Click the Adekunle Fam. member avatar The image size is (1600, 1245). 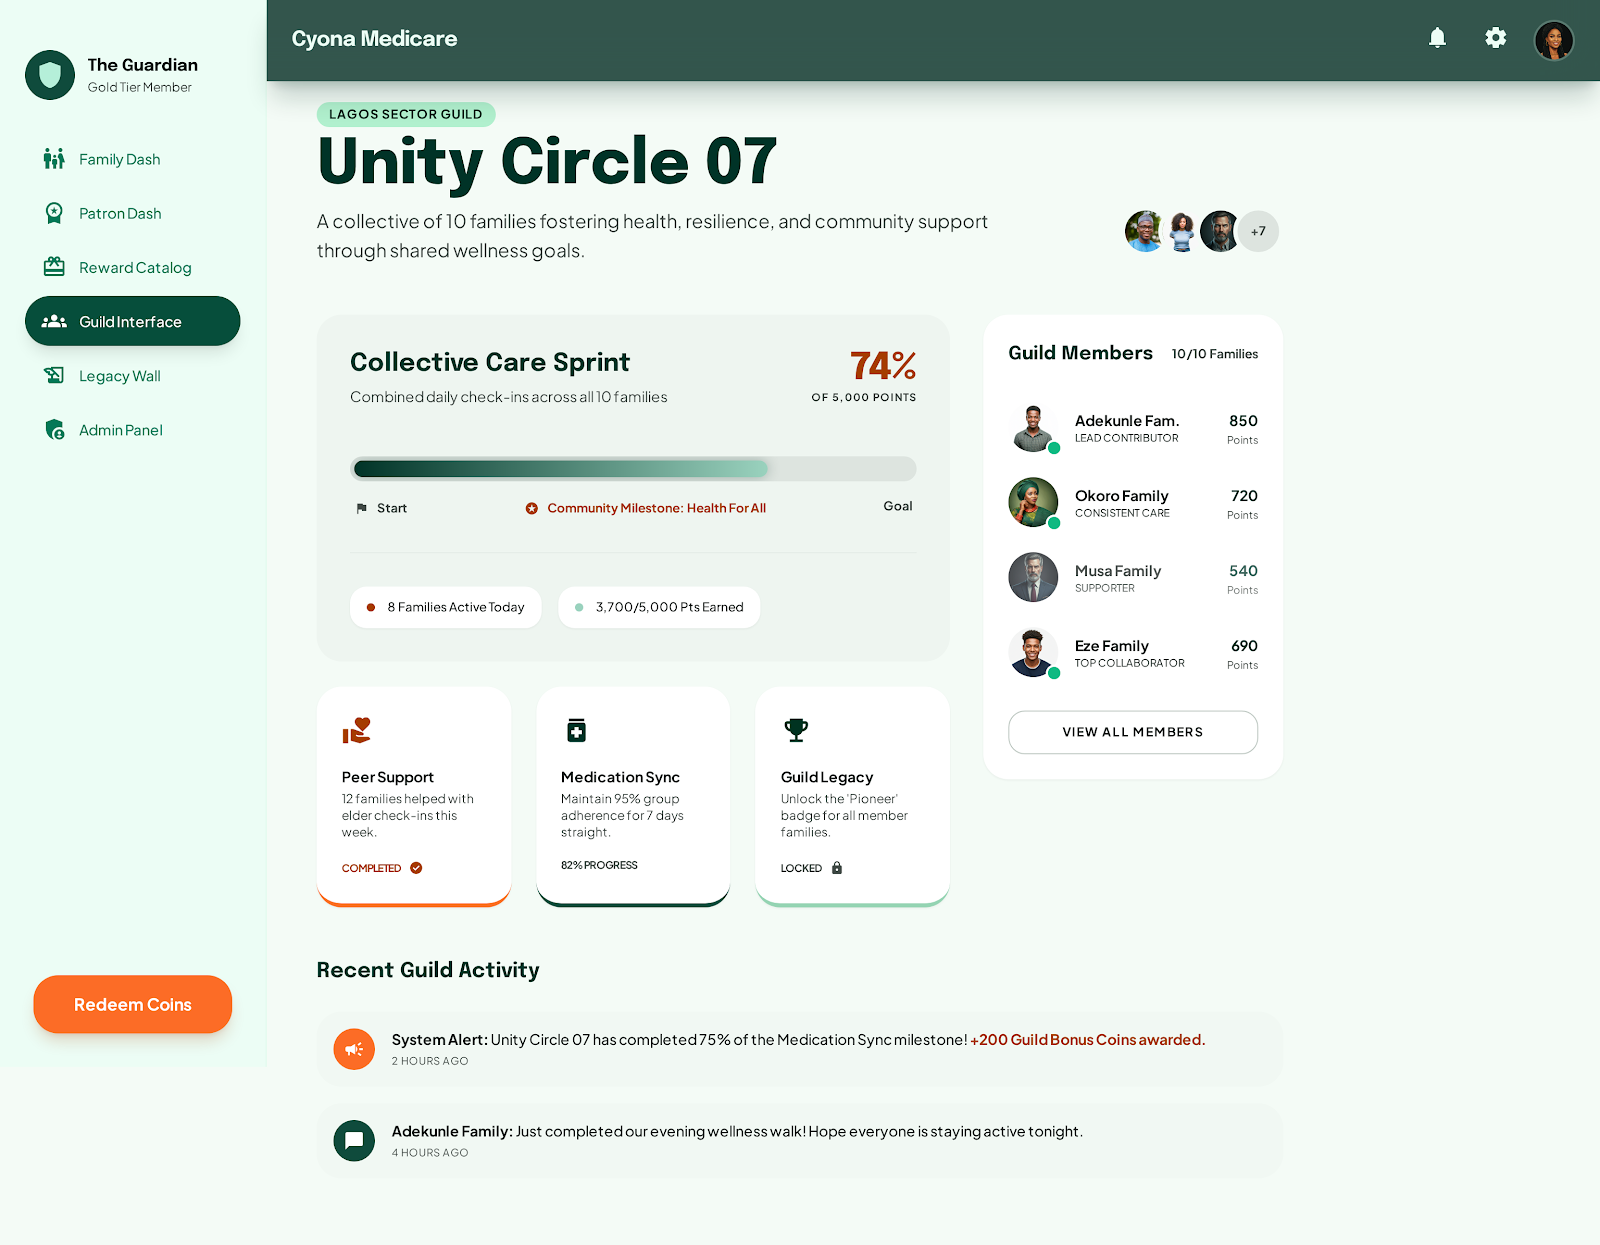click(1033, 427)
